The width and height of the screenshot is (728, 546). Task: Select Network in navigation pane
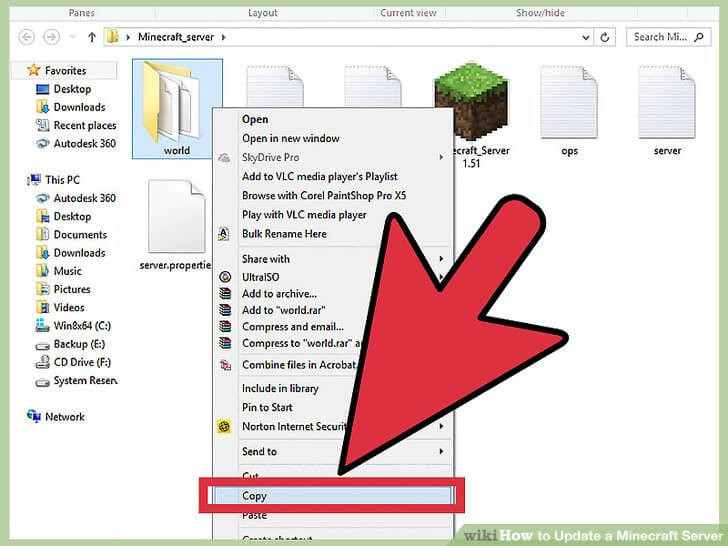coord(65,417)
